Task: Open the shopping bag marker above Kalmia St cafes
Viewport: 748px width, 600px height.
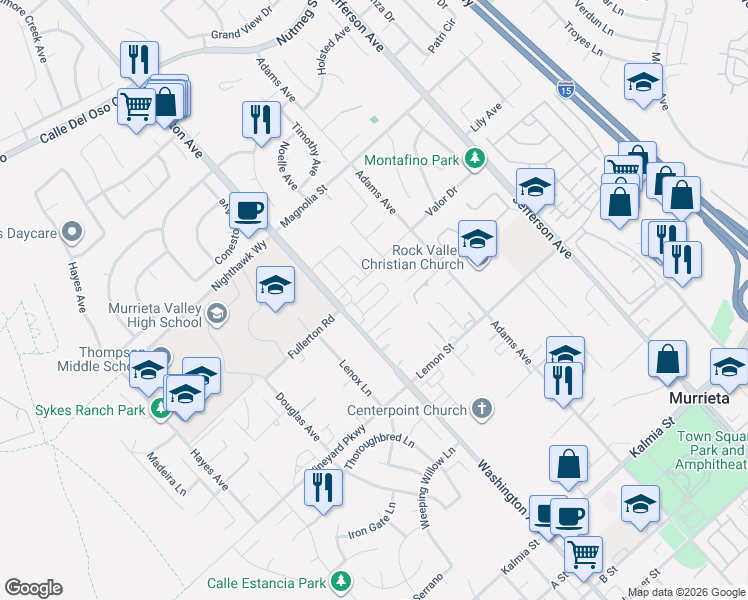Action: tap(568, 465)
